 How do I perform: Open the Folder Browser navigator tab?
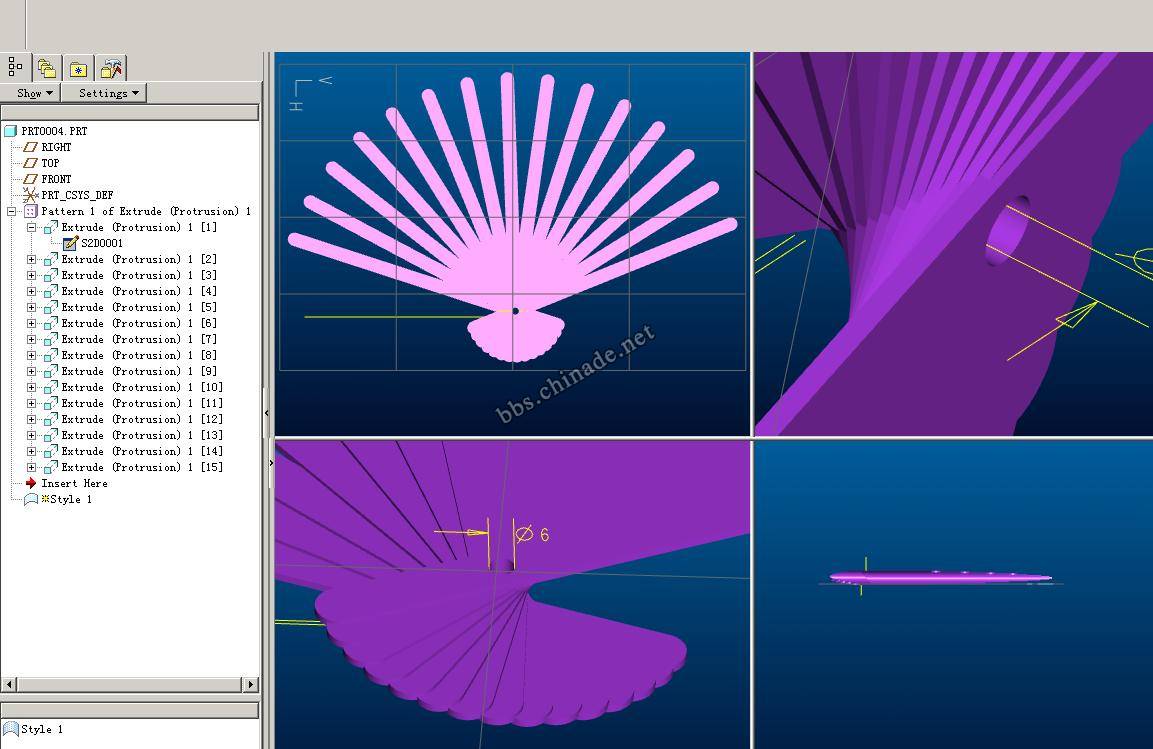[x=47, y=68]
